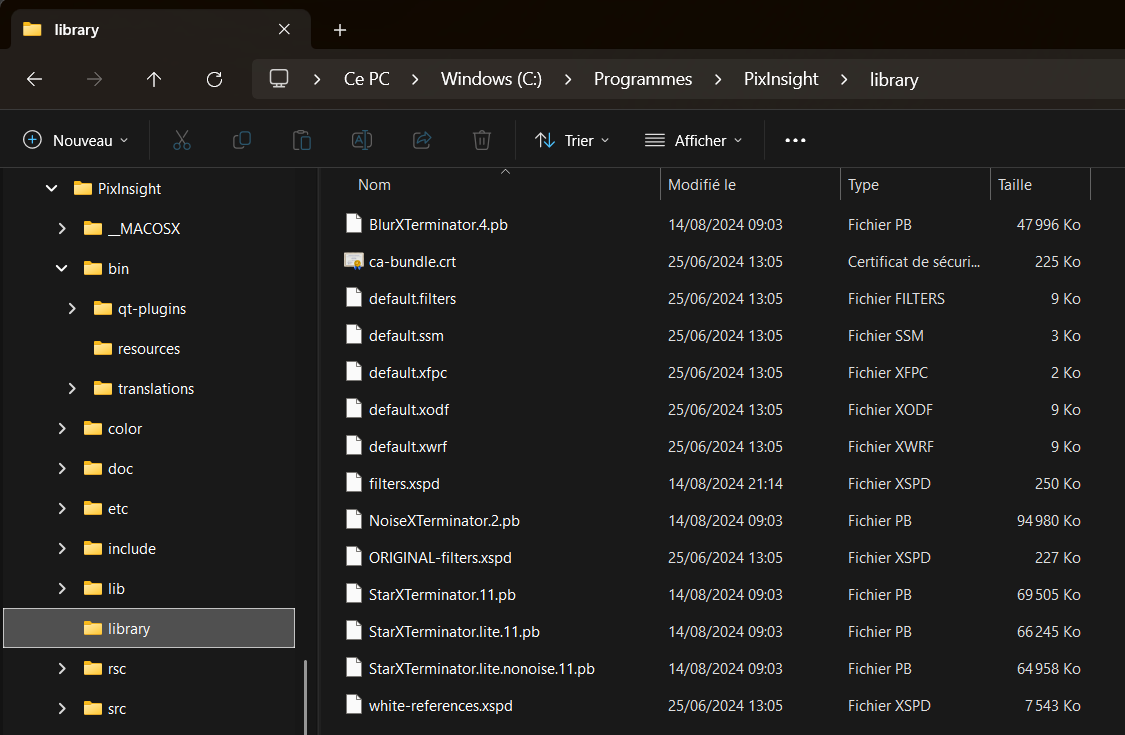This screenshot has height=735, width=1125.
Task: Click the Paste clipboard icon
Action: [301, 140]
